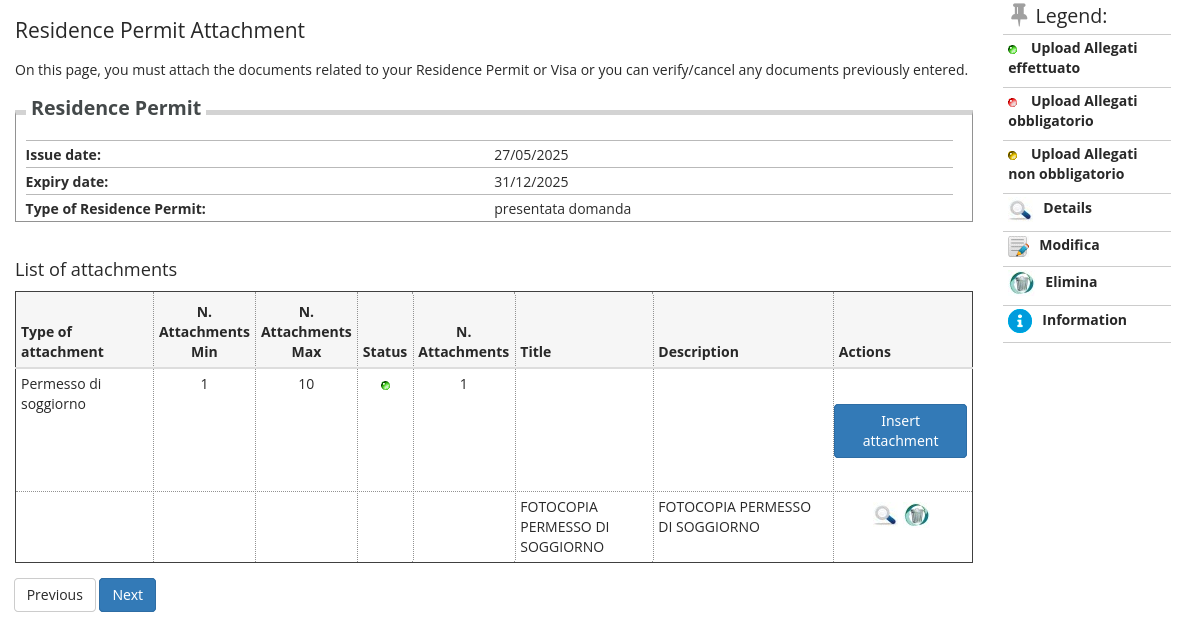Click the green Upload Allegati effettuato icon

[1012, 49]
